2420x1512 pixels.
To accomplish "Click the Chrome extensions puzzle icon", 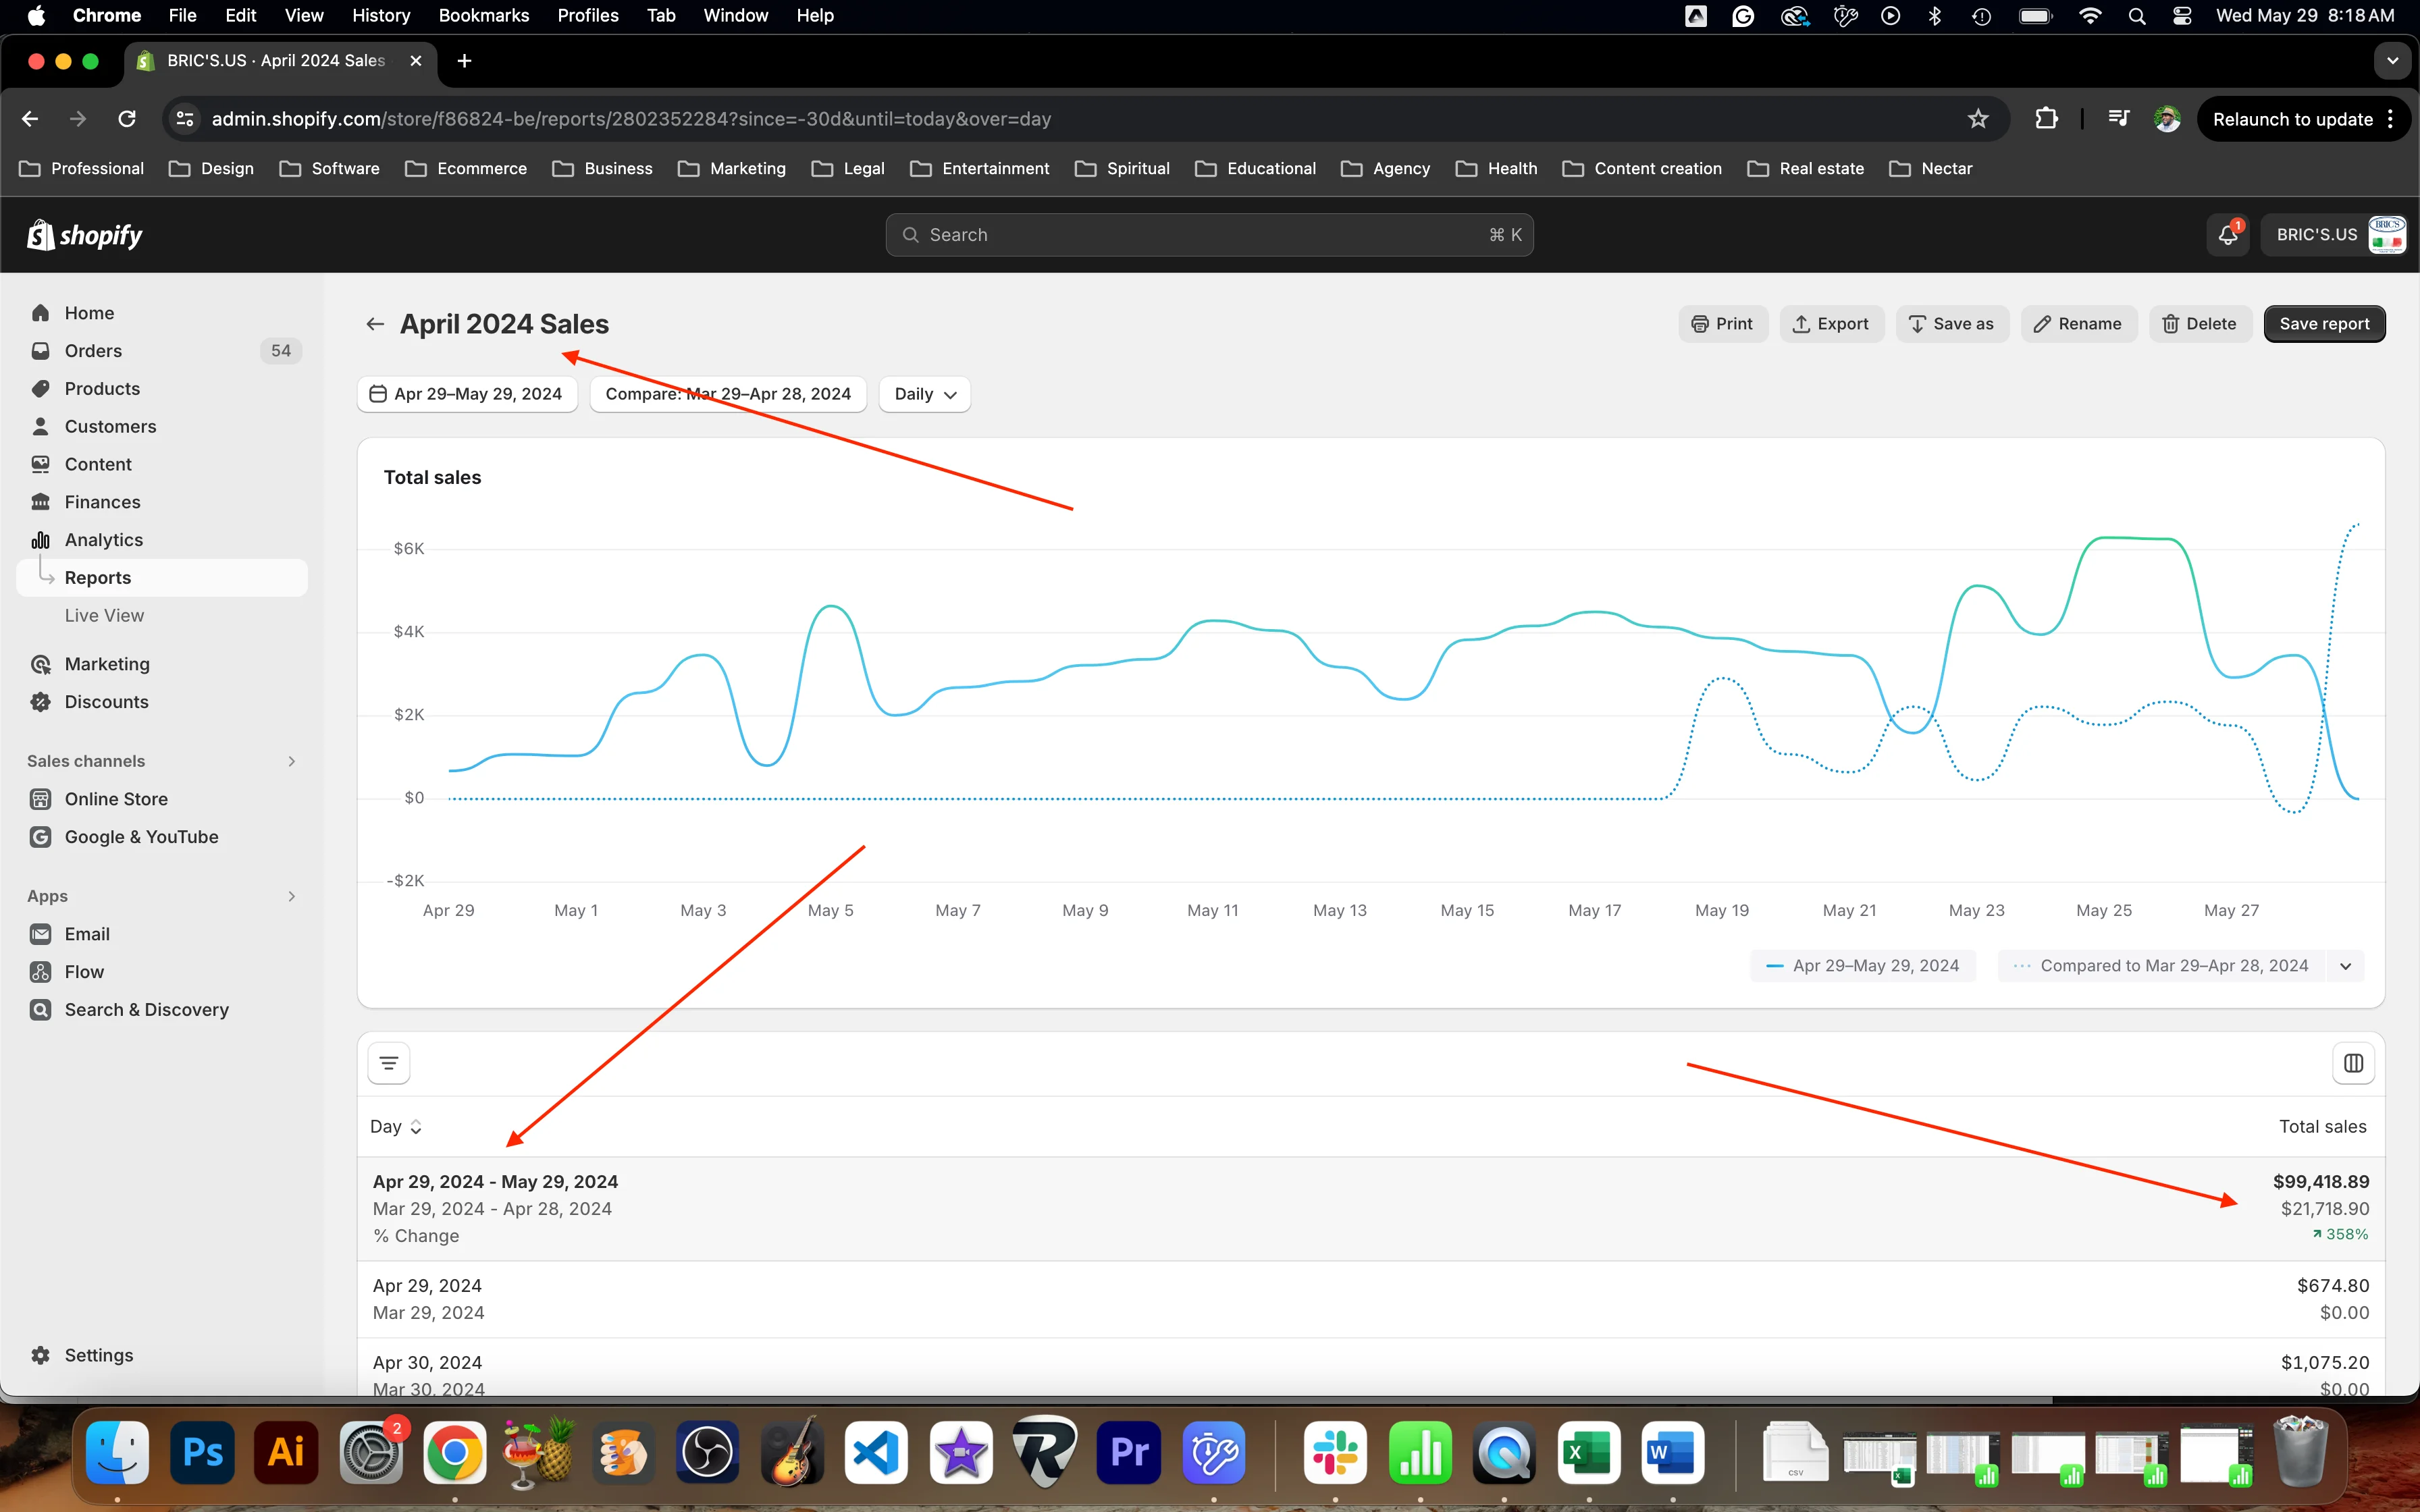I will coord(2045,119).
